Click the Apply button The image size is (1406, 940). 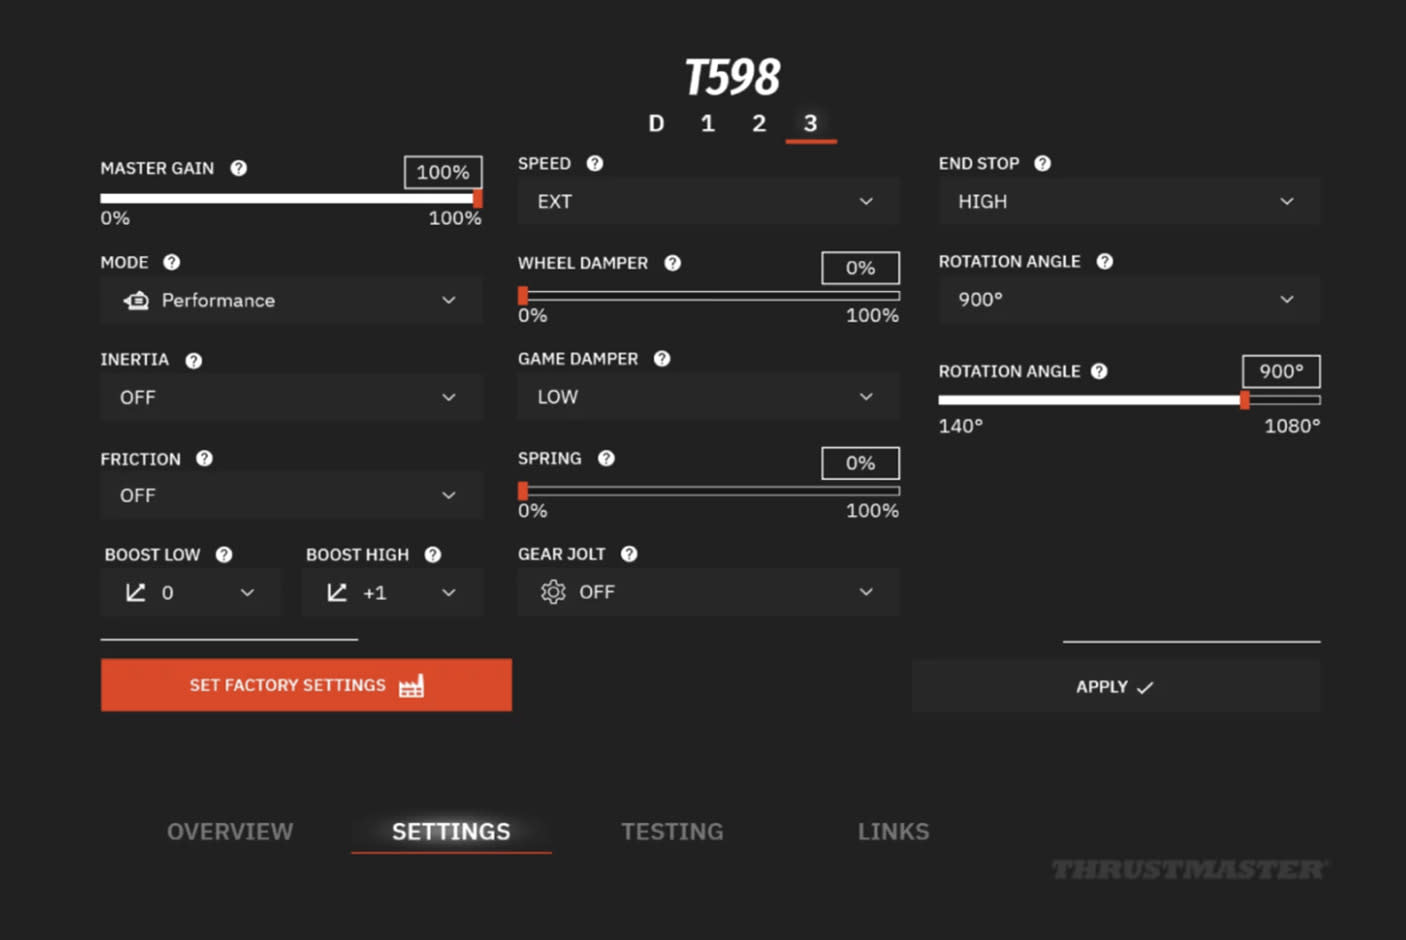coord(1116,687)
